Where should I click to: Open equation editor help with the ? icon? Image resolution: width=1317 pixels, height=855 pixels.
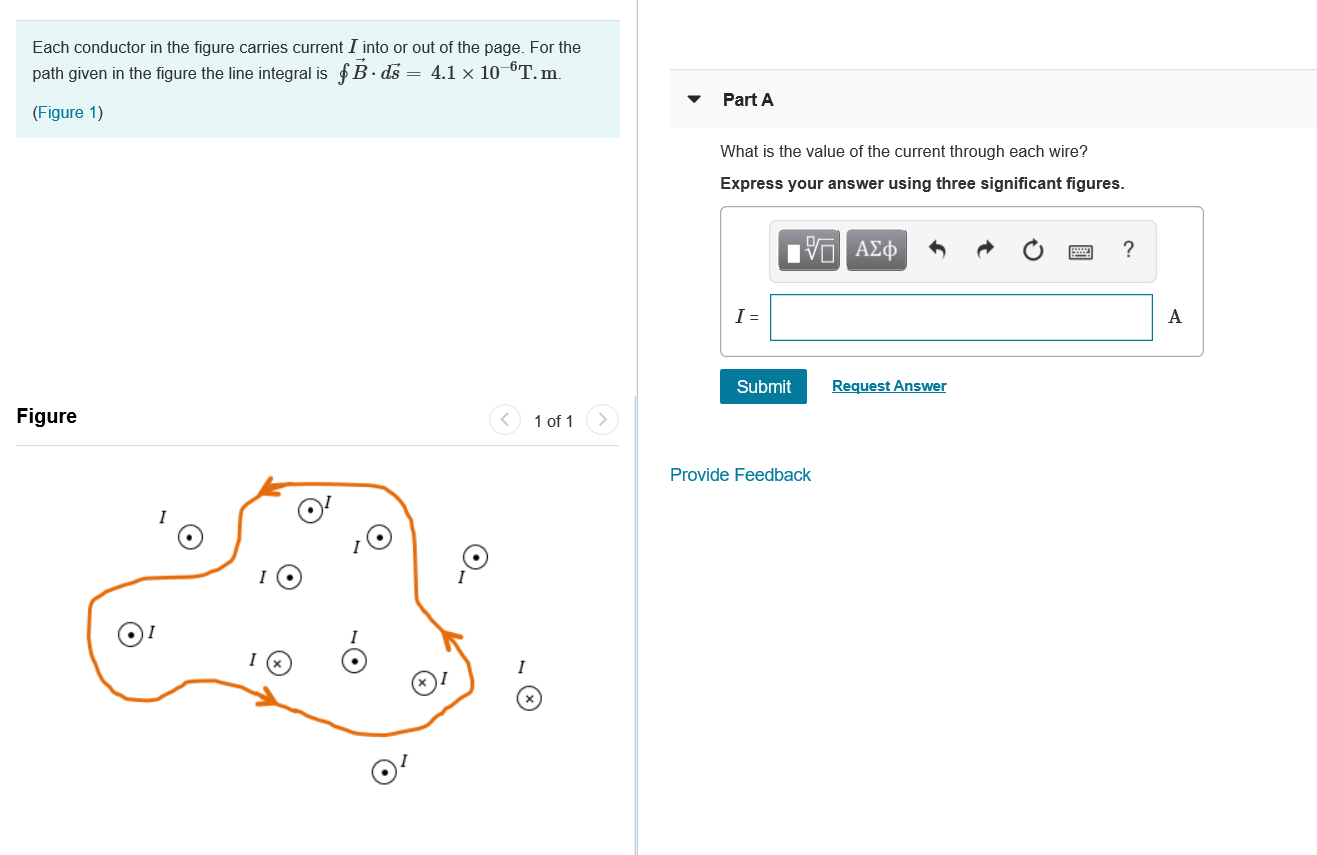click(1128, 250)
